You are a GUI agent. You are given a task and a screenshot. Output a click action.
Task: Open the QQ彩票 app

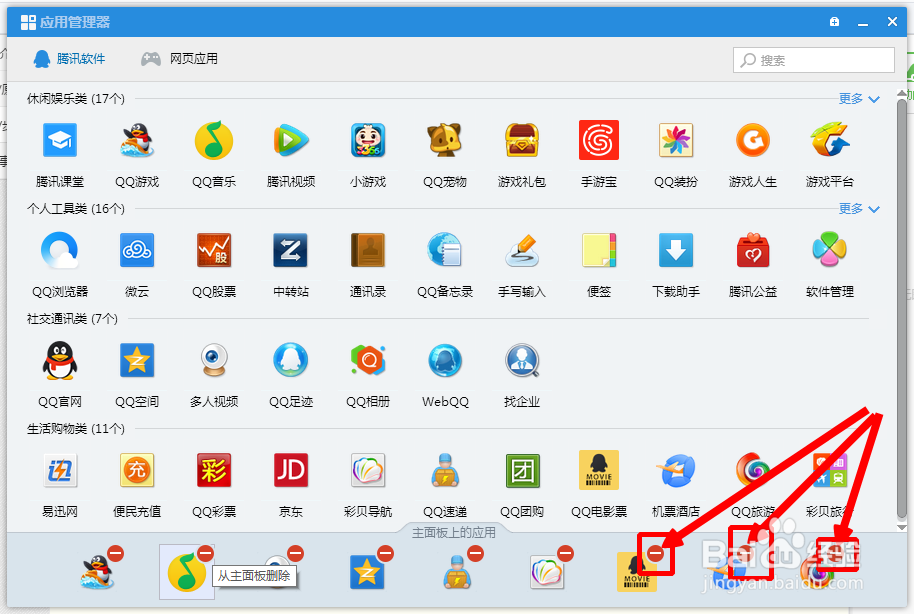[x=214, y=470]
